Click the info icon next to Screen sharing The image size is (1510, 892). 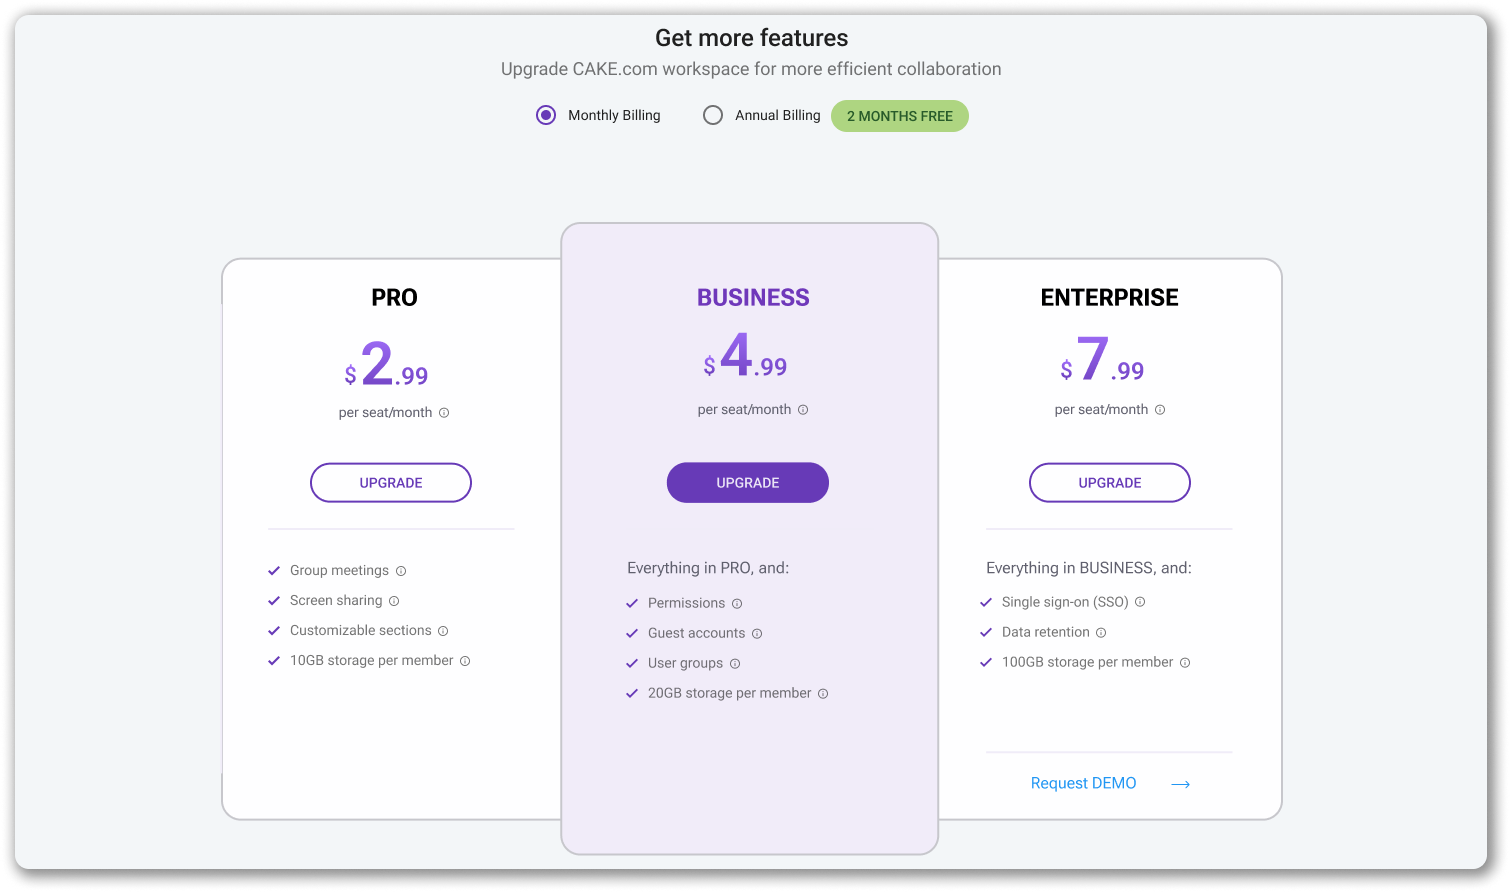click(395, 600)
